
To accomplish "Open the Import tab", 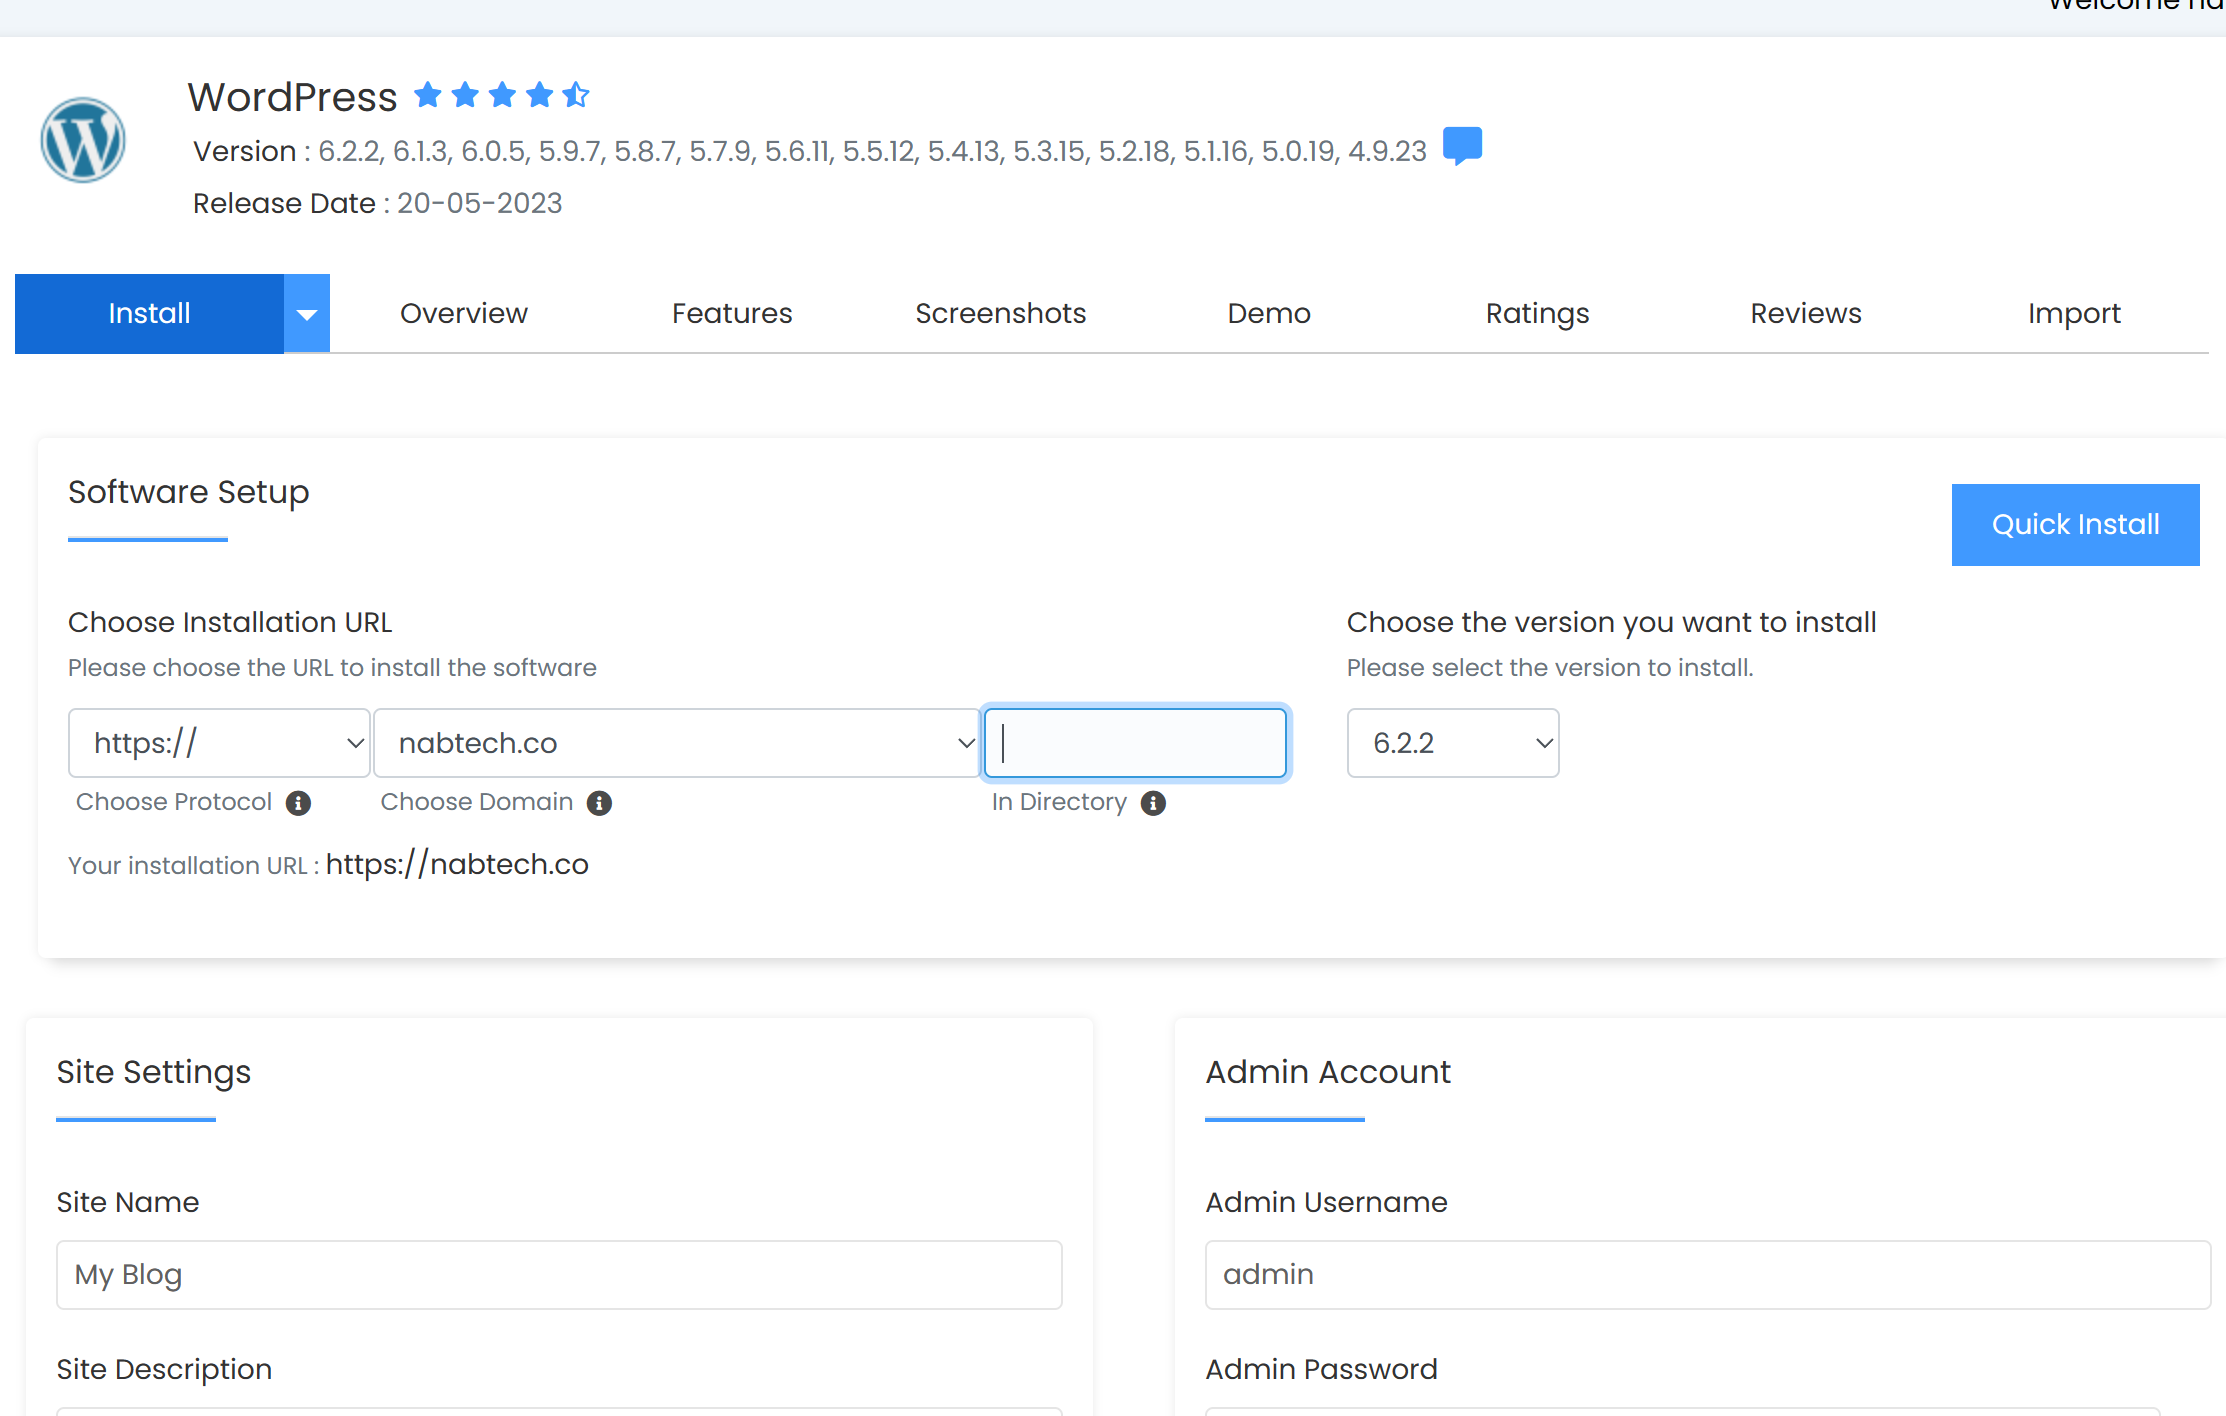I will (x=2074, y=314).
